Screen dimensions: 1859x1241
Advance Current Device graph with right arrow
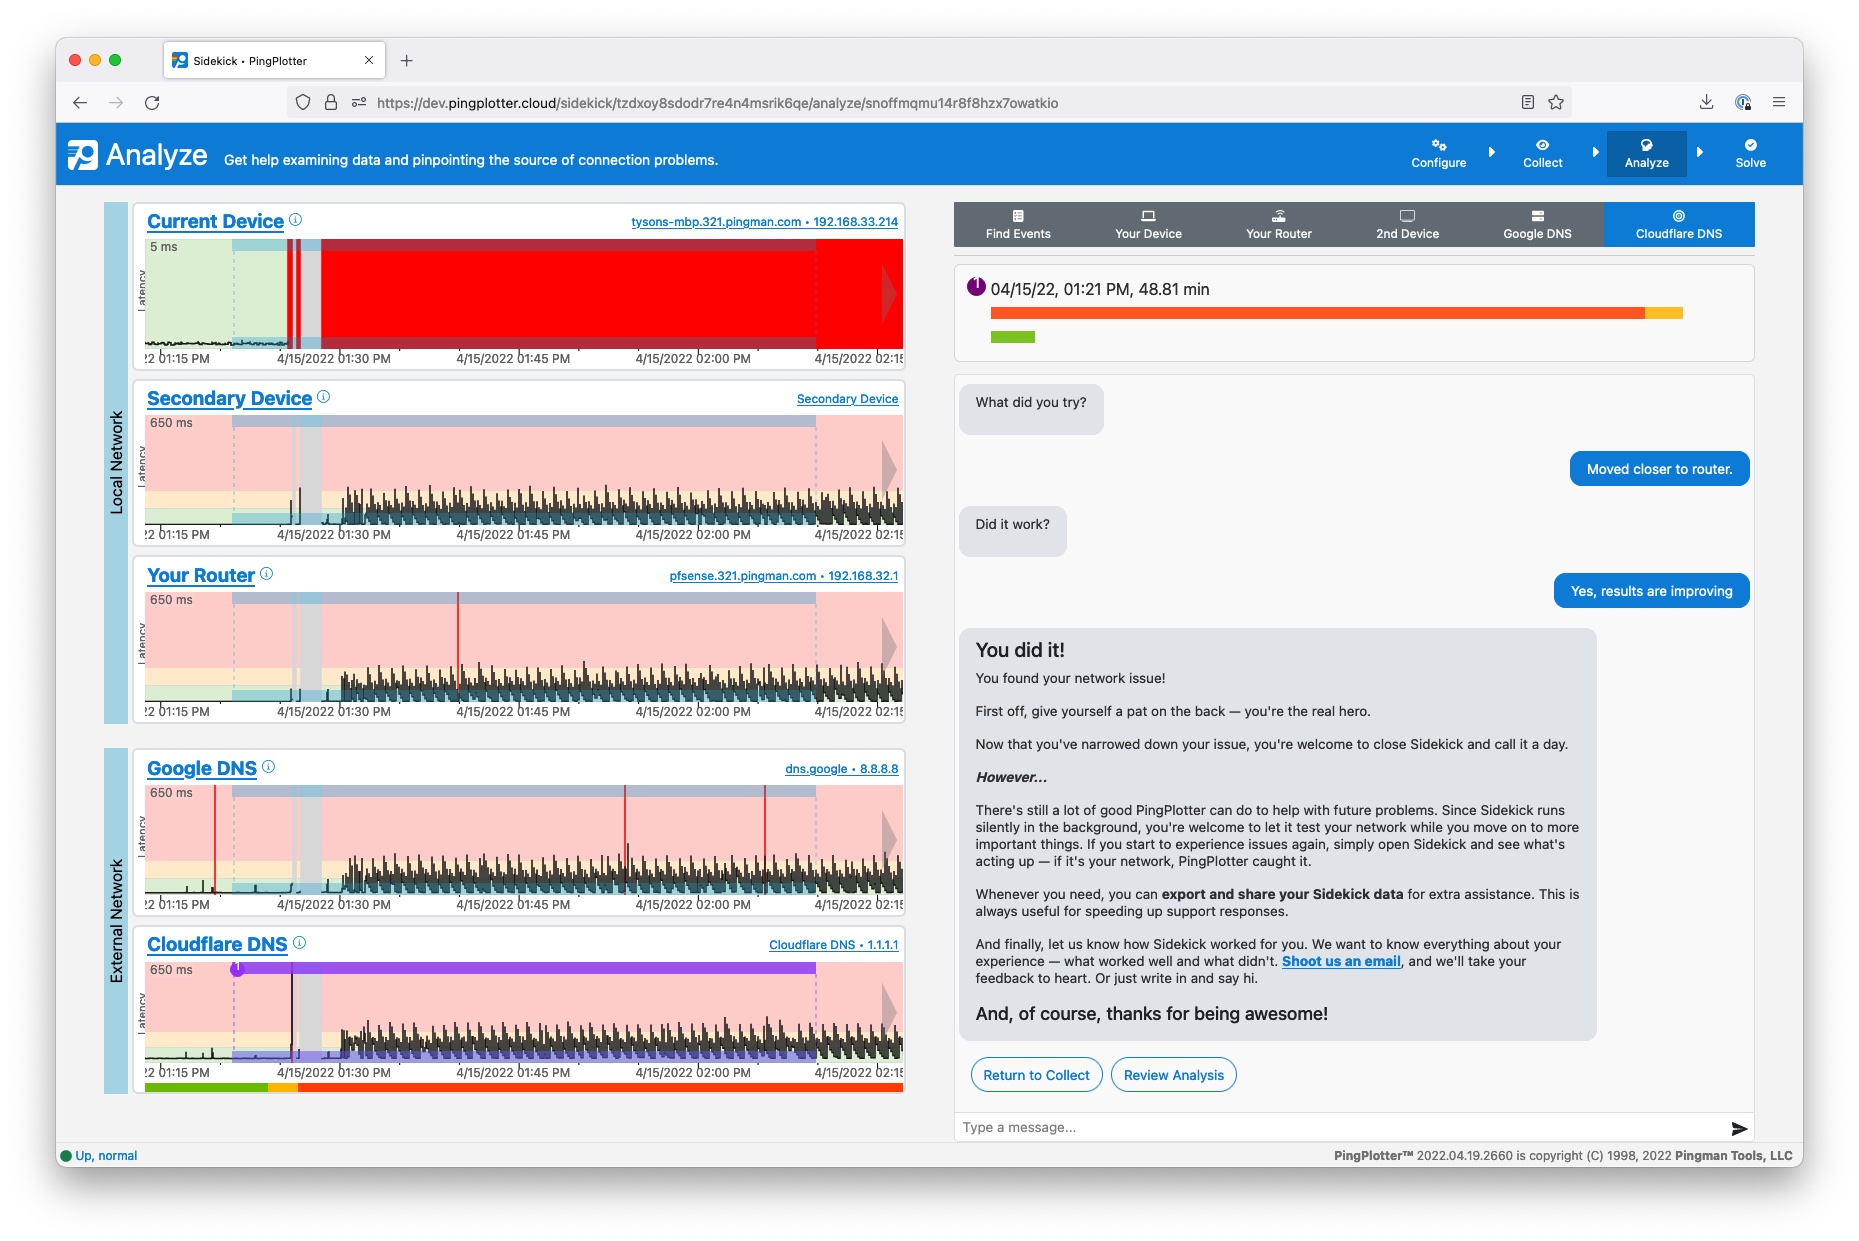889,294
